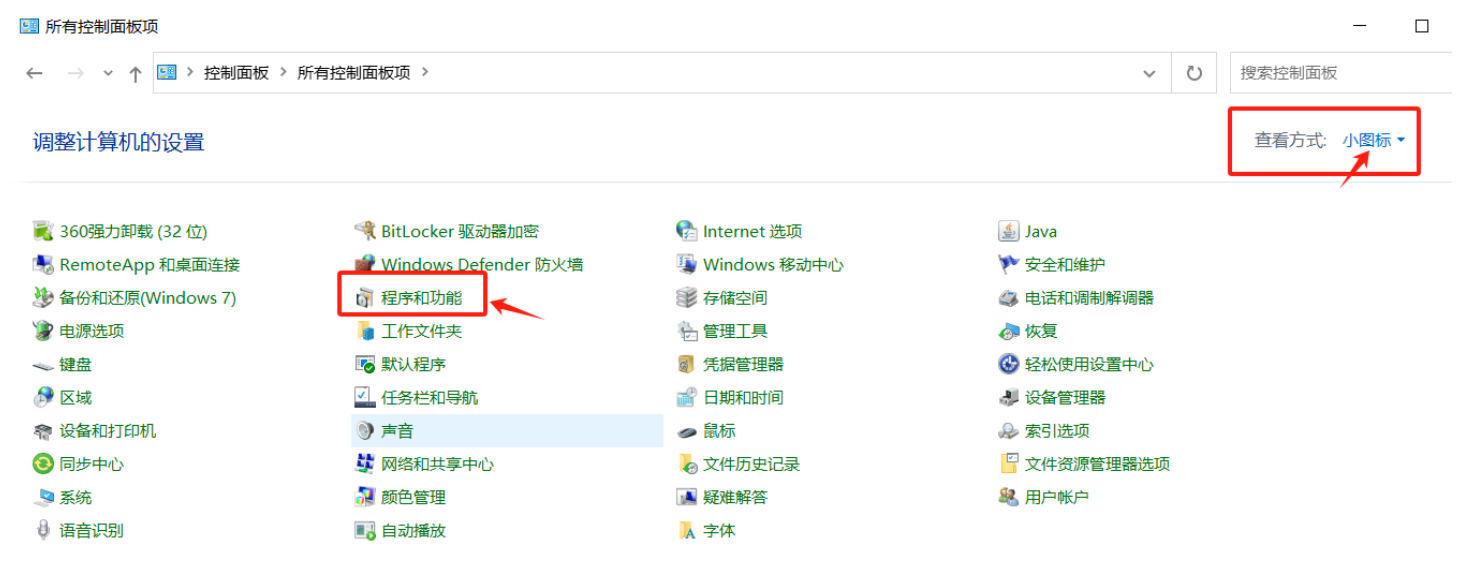Click the 360强力卸载 icon

43,232
